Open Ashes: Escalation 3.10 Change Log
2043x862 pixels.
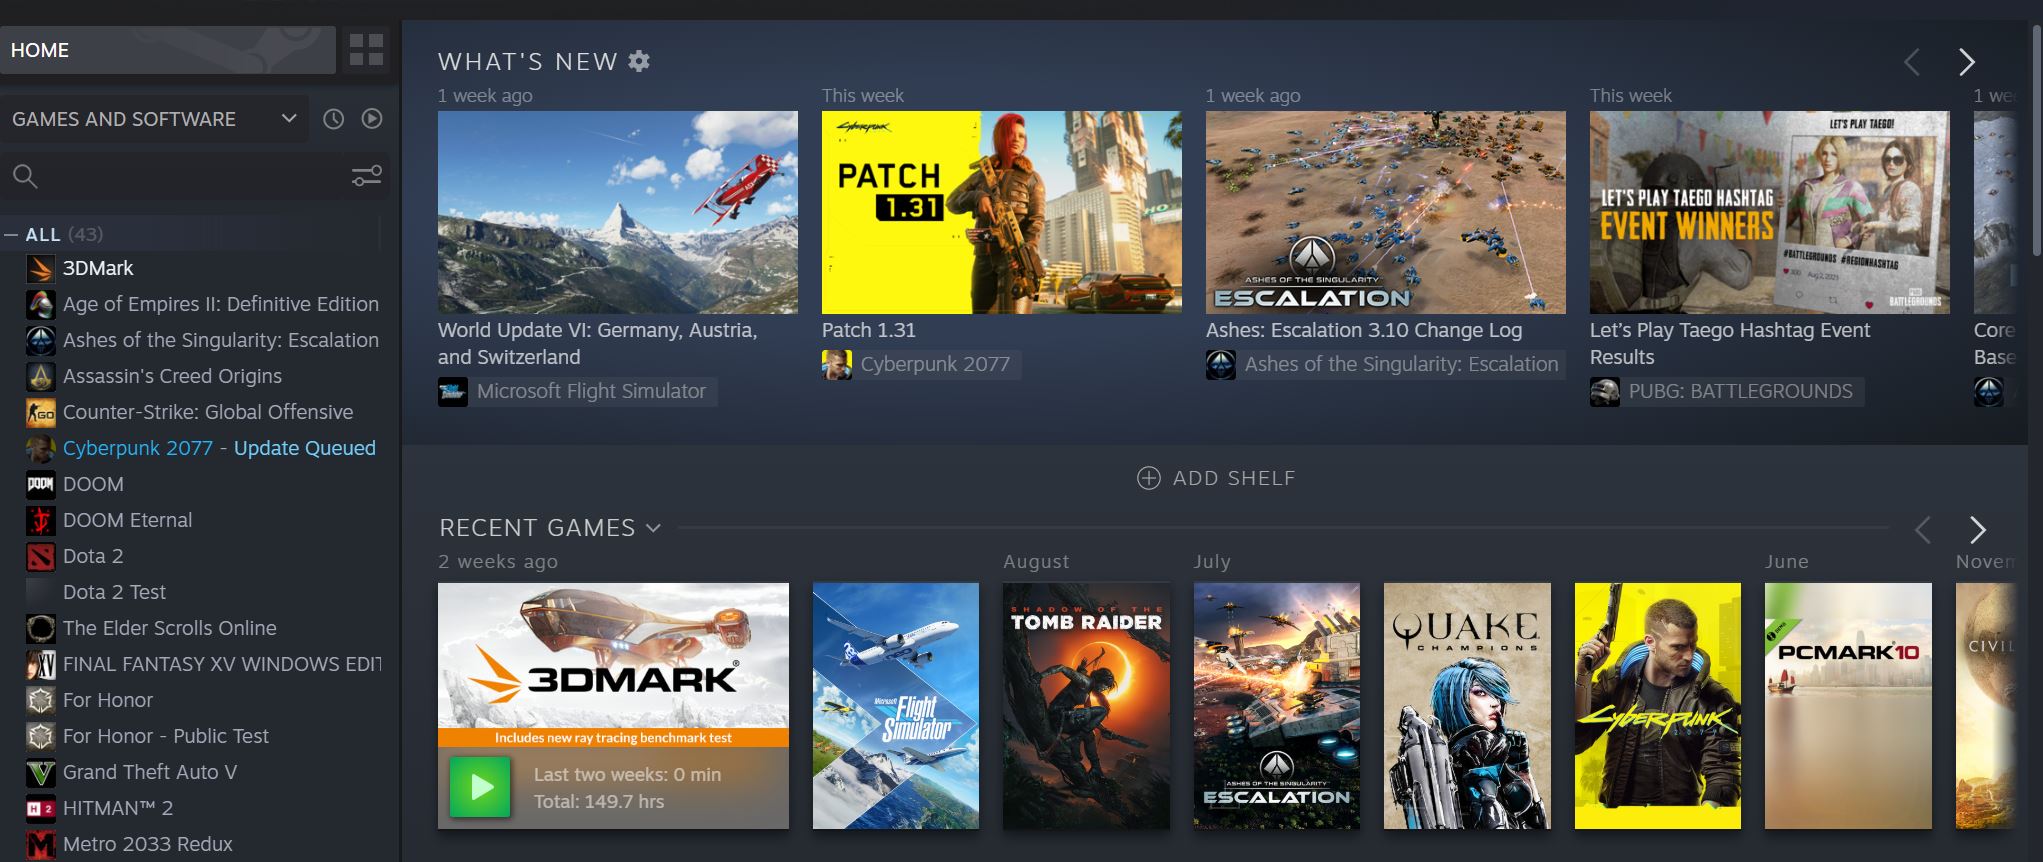coord(1364,330)
